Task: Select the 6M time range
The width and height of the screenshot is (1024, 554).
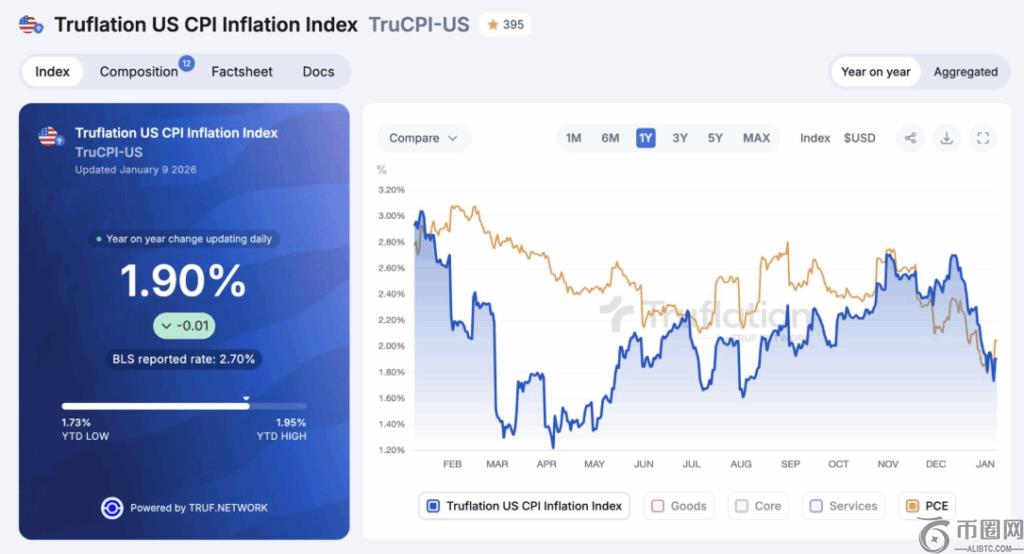Action: [610, 138]
